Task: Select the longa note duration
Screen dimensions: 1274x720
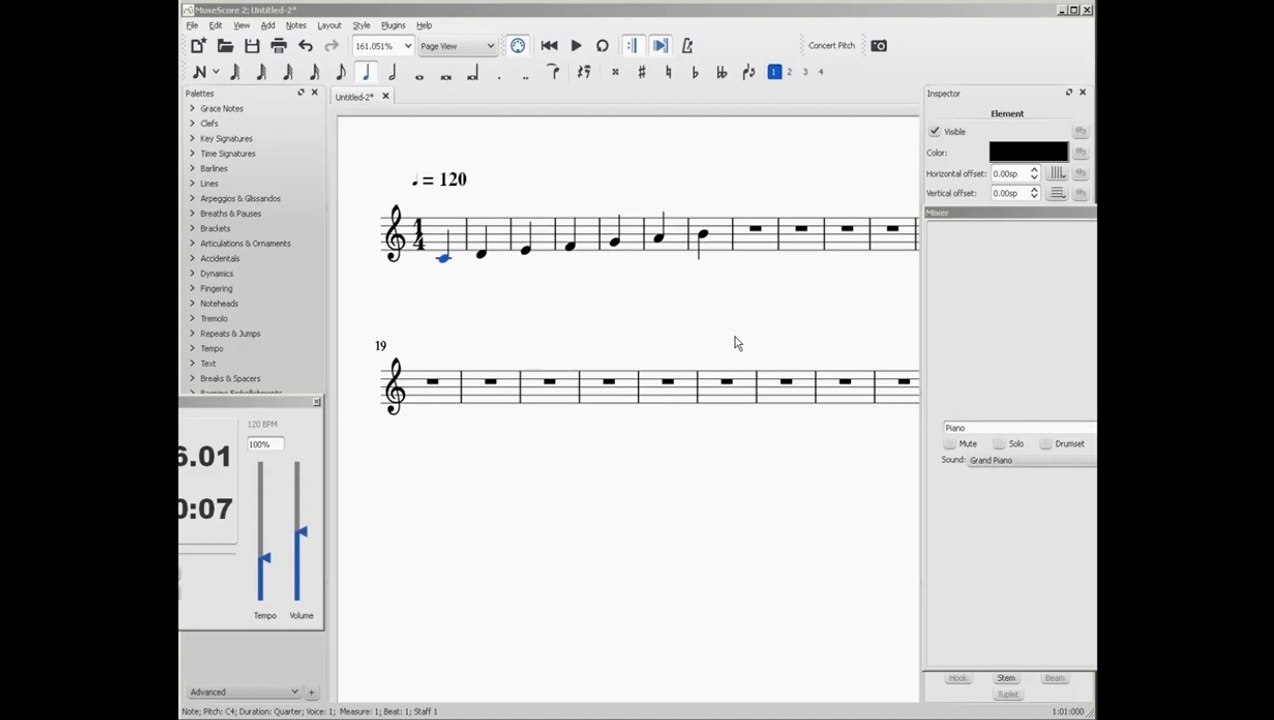Action: tap(472, 73)
